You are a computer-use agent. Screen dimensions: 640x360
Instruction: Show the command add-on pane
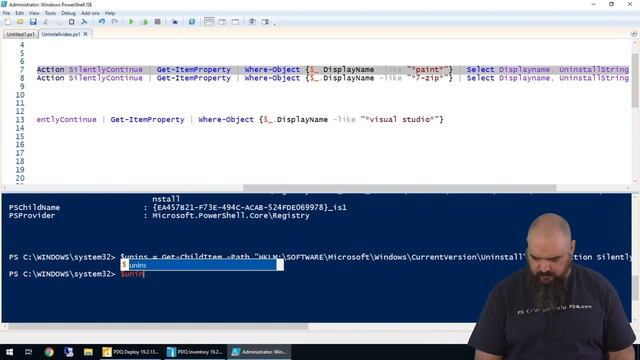[265, 22]
